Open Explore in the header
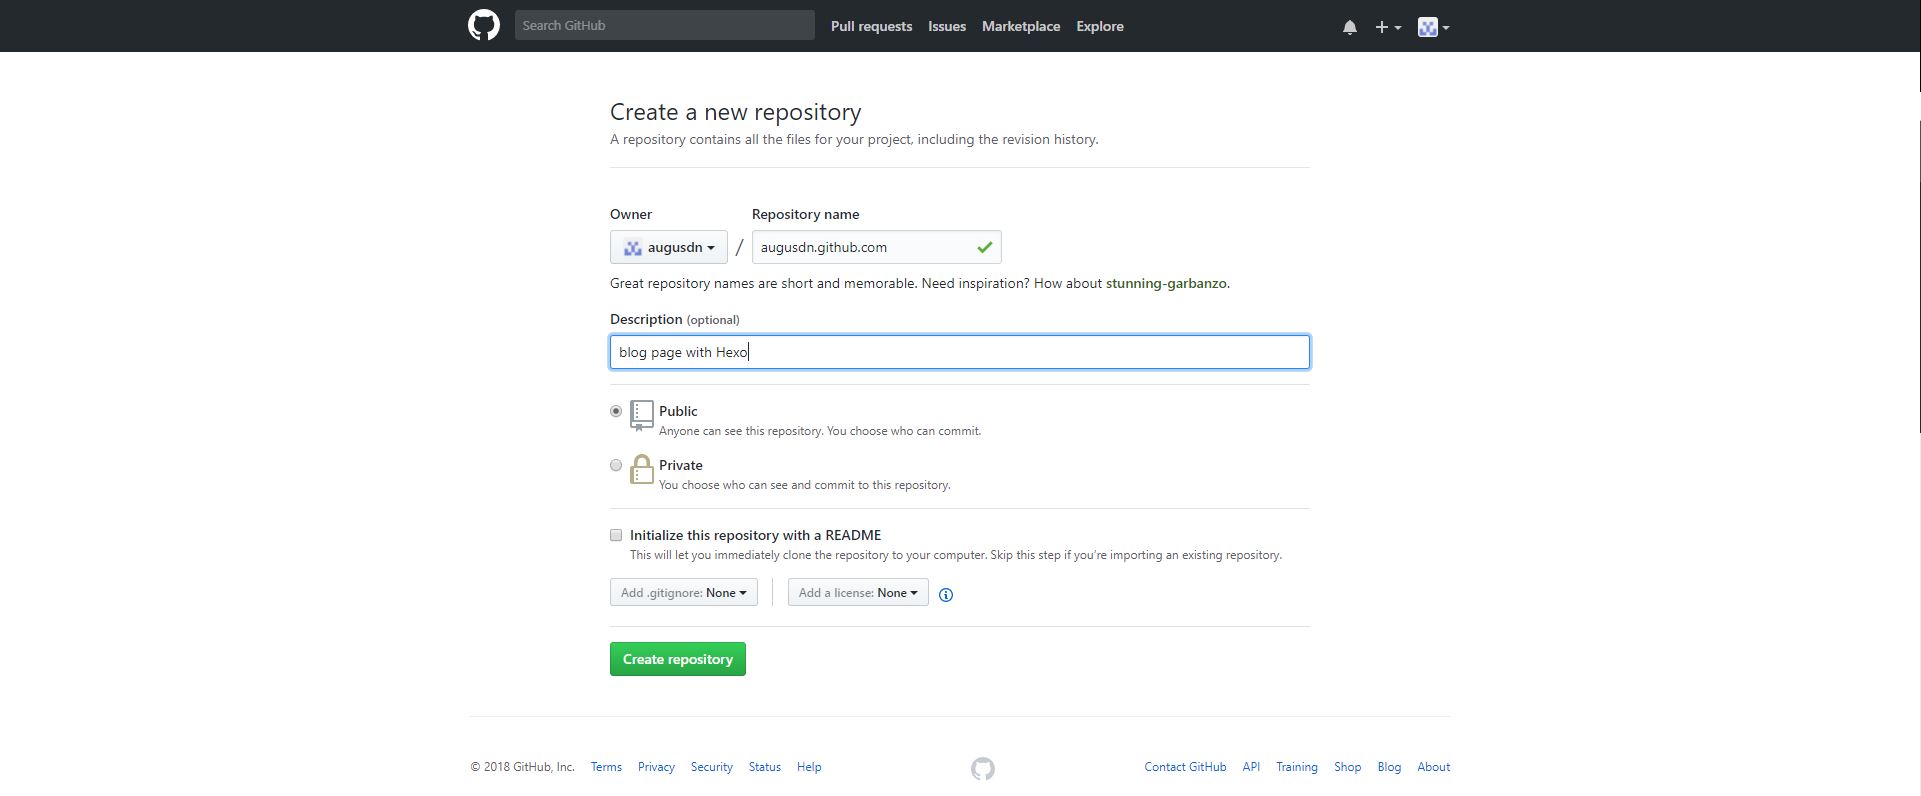The image size is (1921, 796). (x=1100, y=26)
